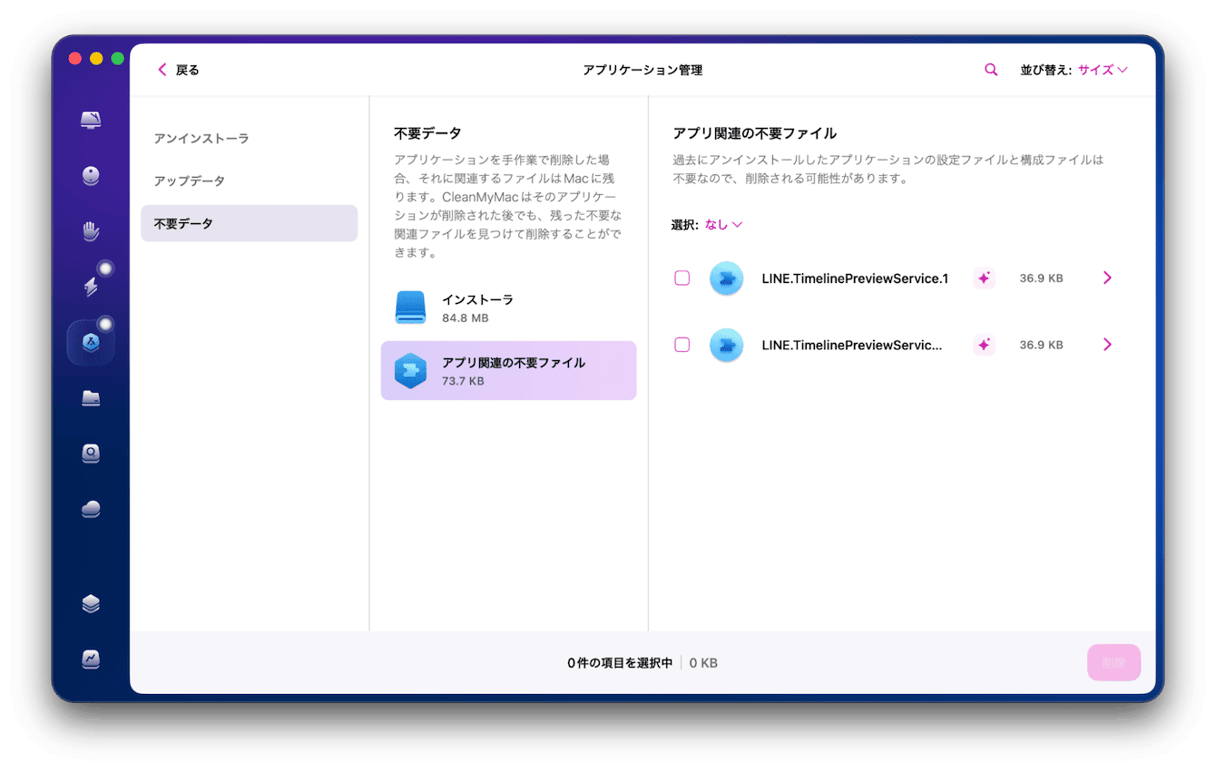The height and width of the screenshot is (771, 1216).
Task: Open the 選択 なし dropdown
Action: [723, 225]
